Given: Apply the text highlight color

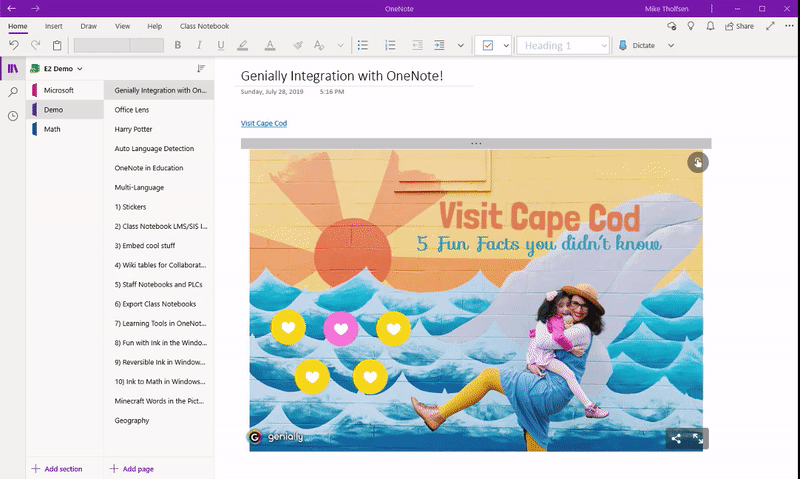Looking at the screenshot, I should pyautogui.click(x=243, y=45).
